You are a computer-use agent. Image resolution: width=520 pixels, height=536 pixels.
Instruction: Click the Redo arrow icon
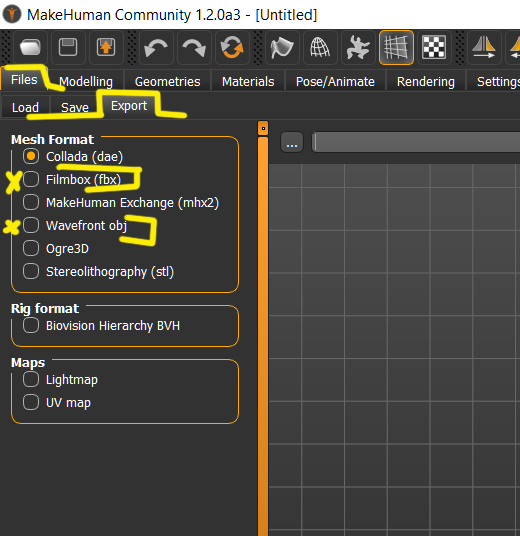click(x=194, y=47)
